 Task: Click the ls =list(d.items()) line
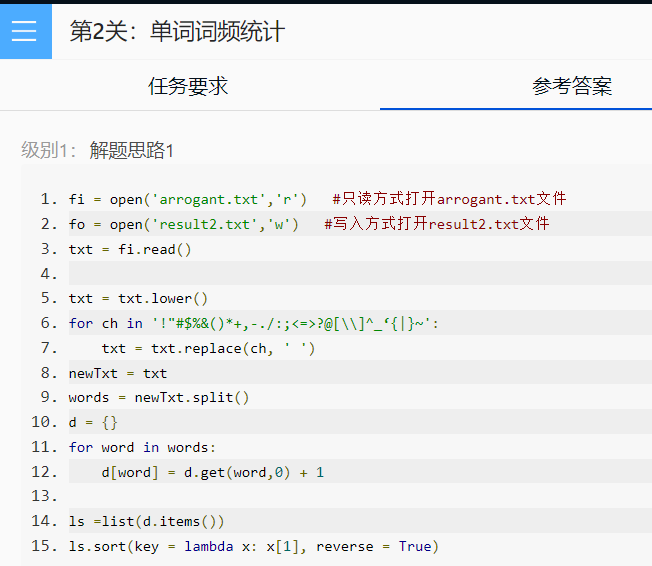(147, 521)
